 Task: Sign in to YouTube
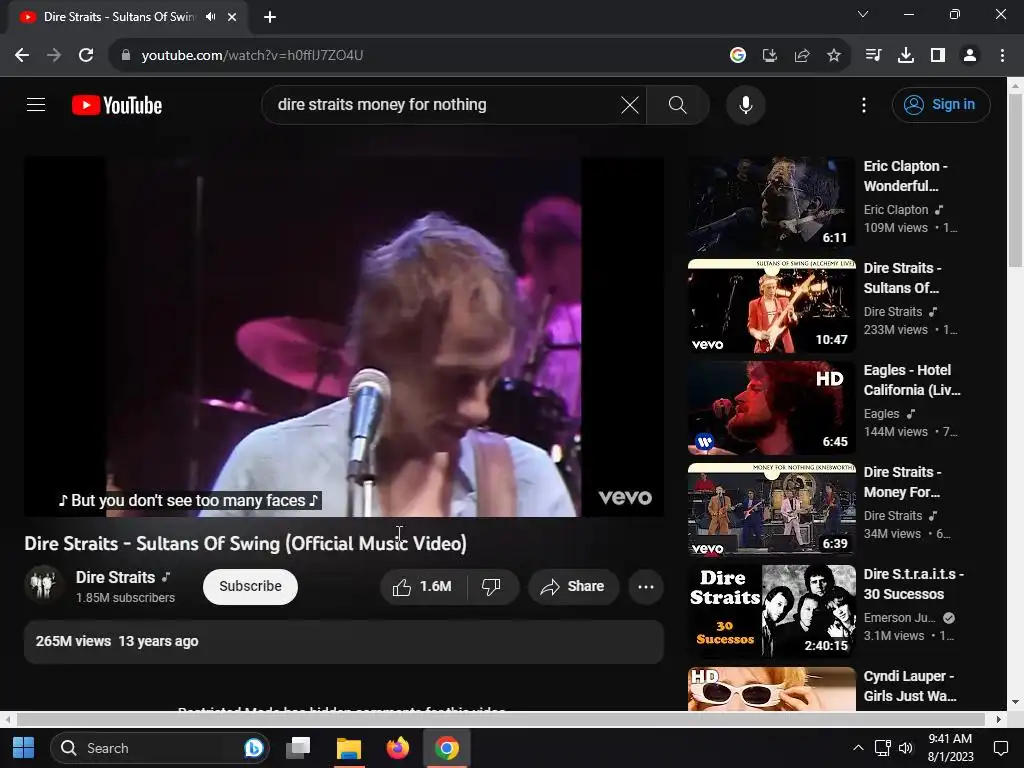pyautogui.click(x=940, y=104)
